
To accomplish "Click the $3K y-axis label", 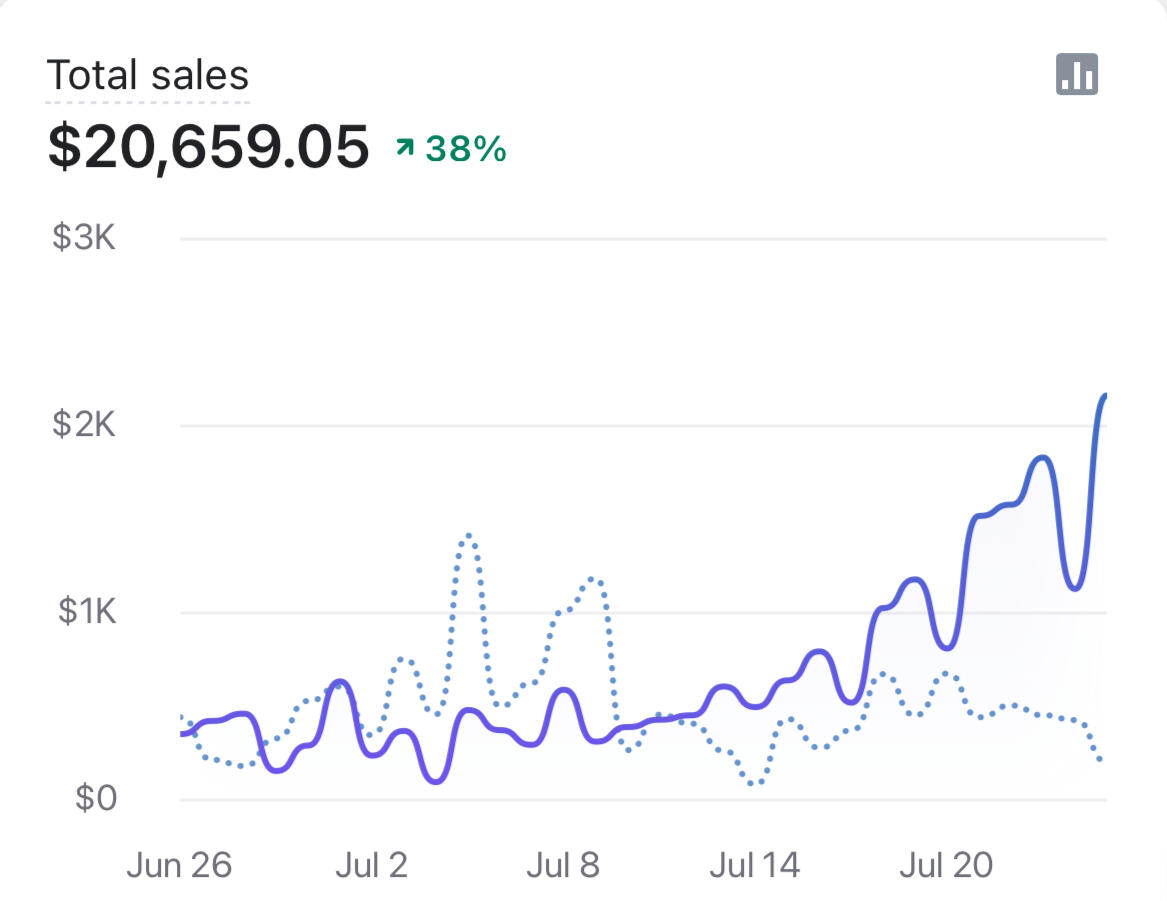I will pyautogui.click(x=84, y=239).
